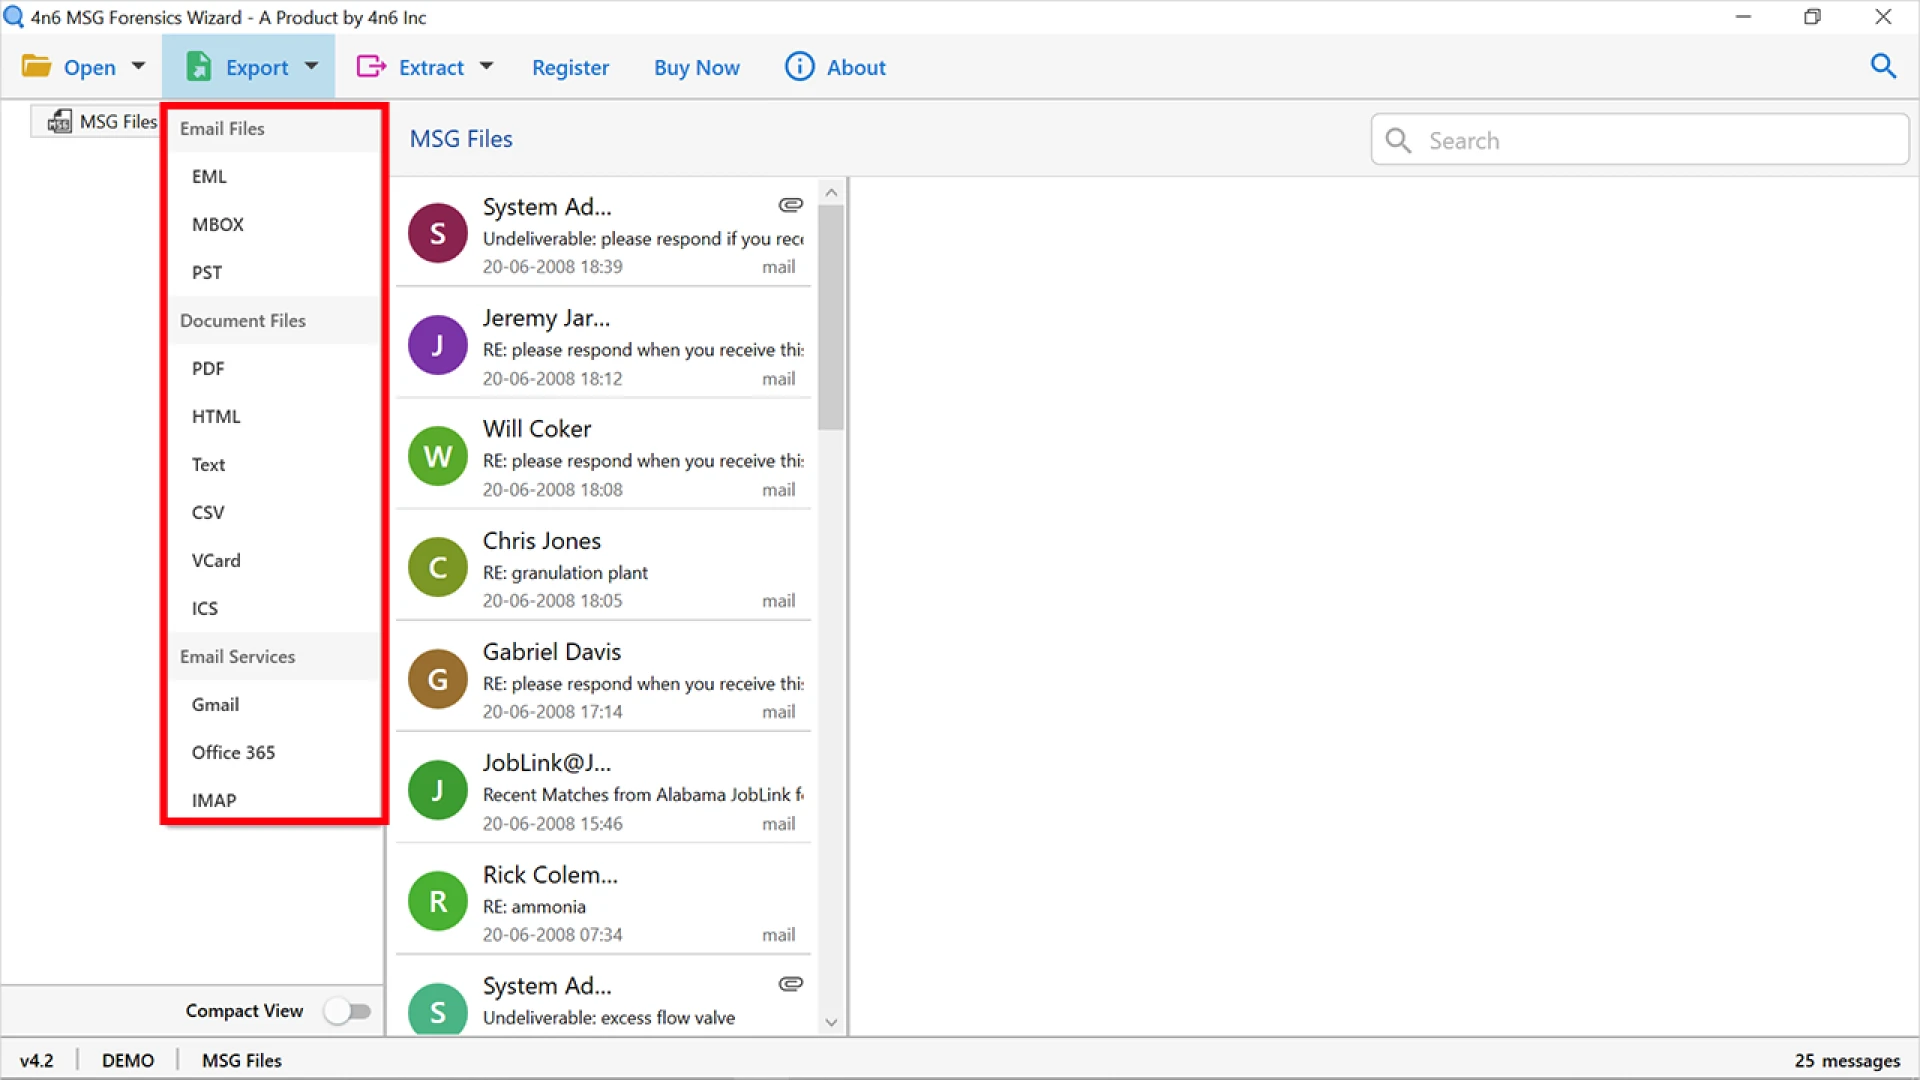
Task: Click attachment paperclip on first System Ad email
Action: pos(790,205)
